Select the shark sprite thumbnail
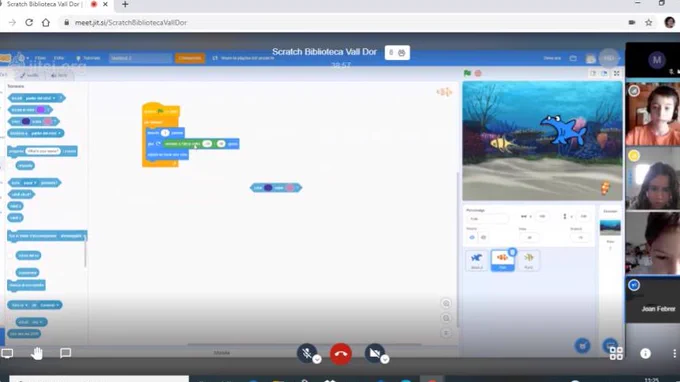Viewport: 680px width, 382px height. click(x=477, y=260)
